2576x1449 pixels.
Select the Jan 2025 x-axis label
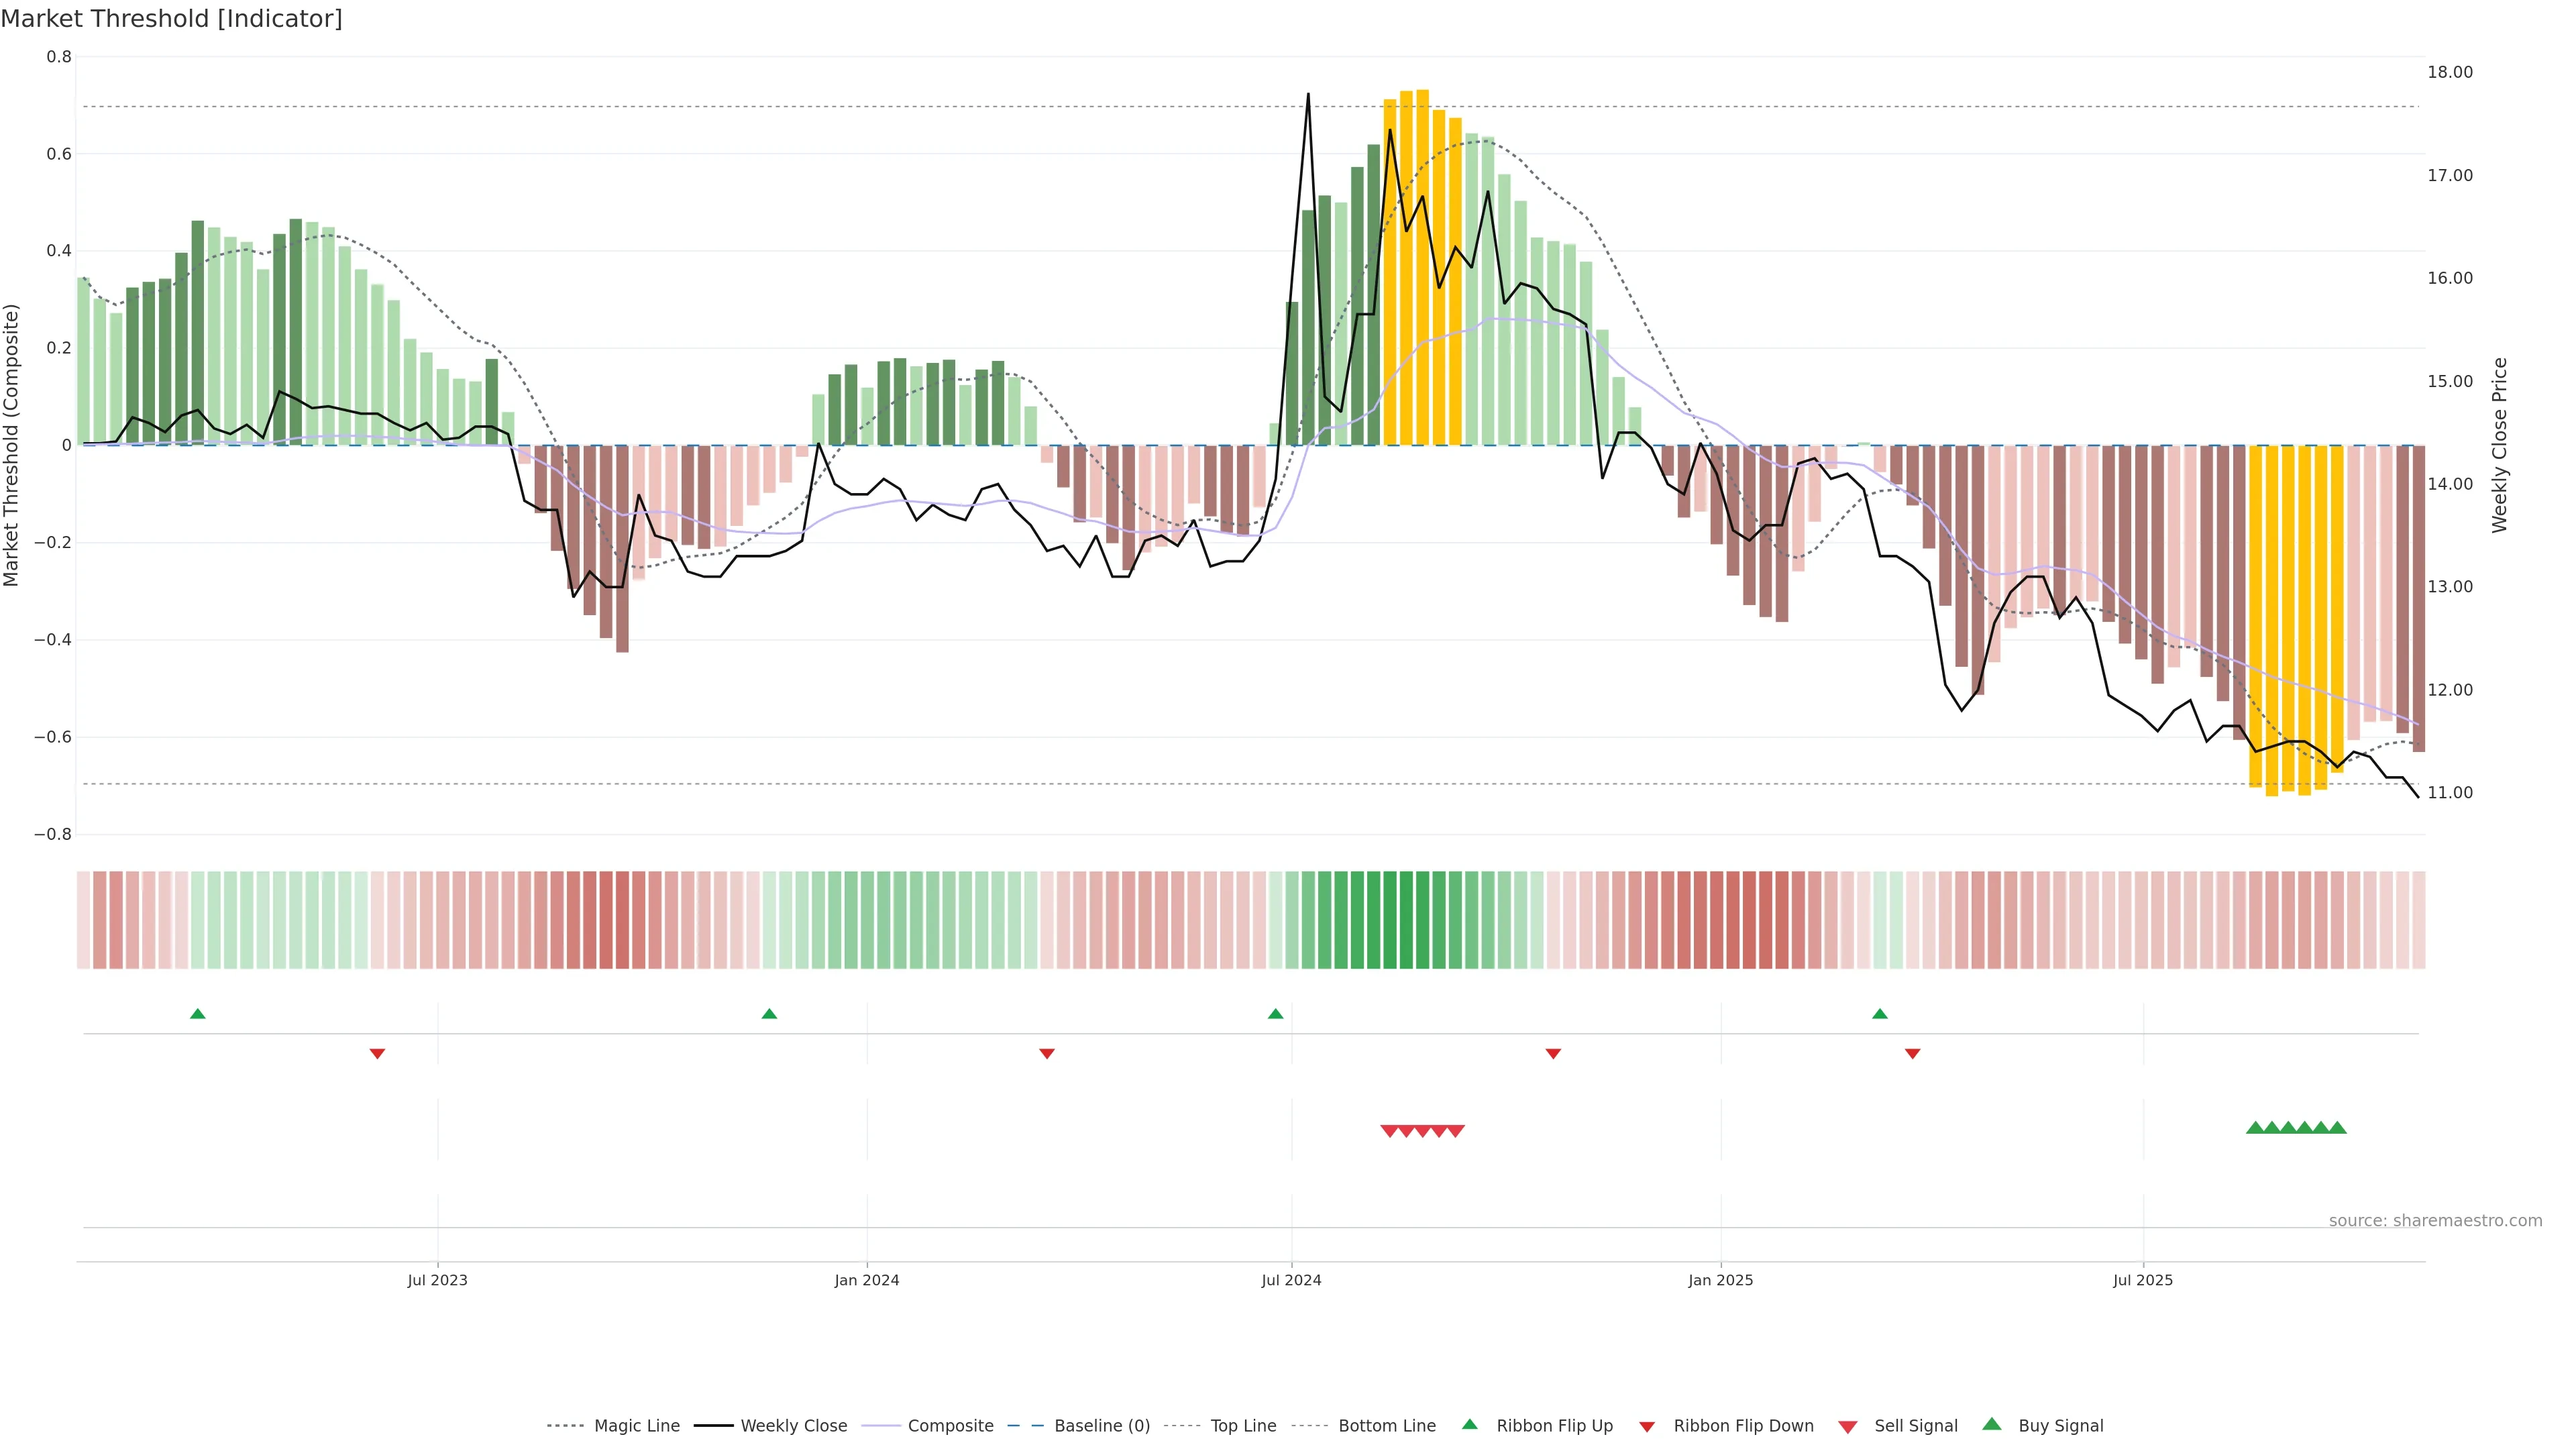(1720, 1280)
